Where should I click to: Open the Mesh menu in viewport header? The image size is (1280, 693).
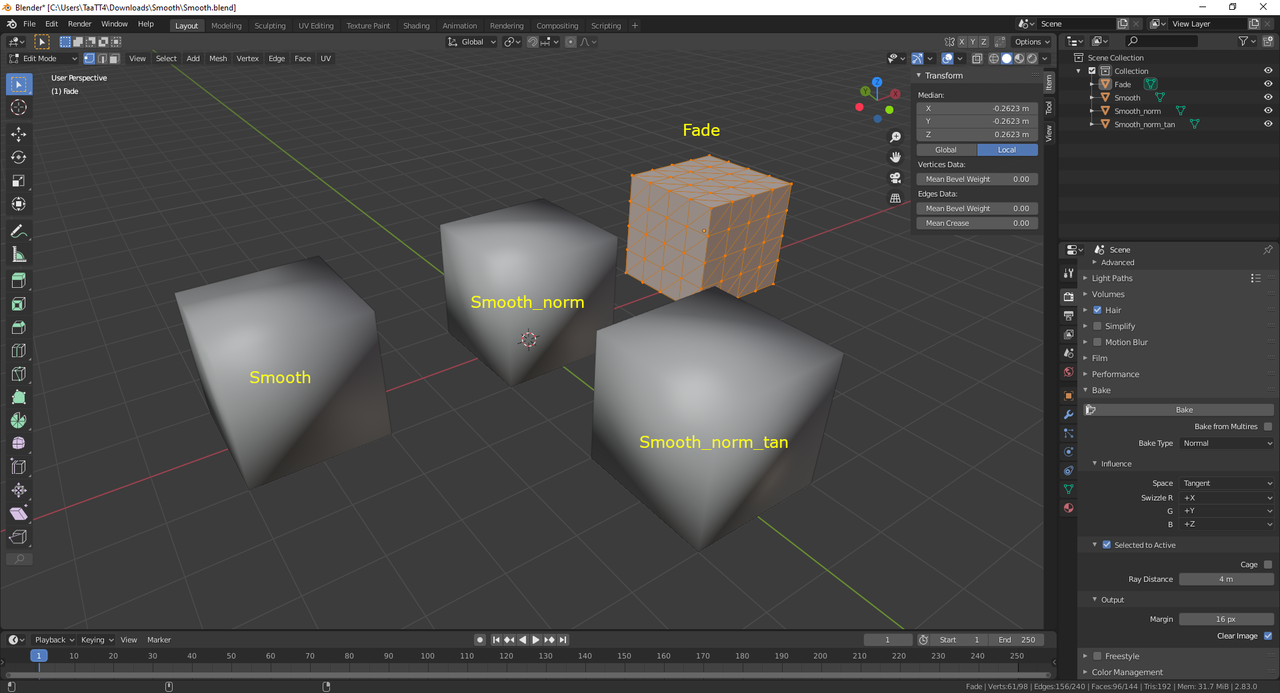coord(218,58)
